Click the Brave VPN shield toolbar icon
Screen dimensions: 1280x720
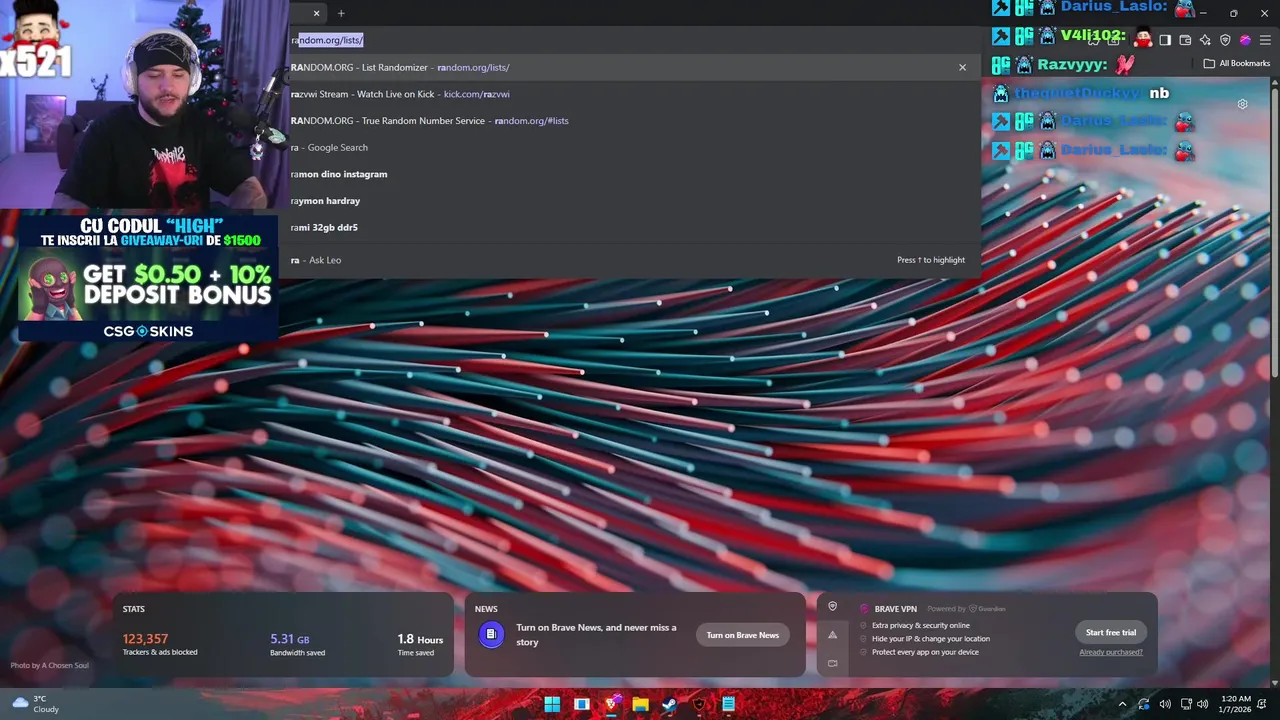point(1225,40)
